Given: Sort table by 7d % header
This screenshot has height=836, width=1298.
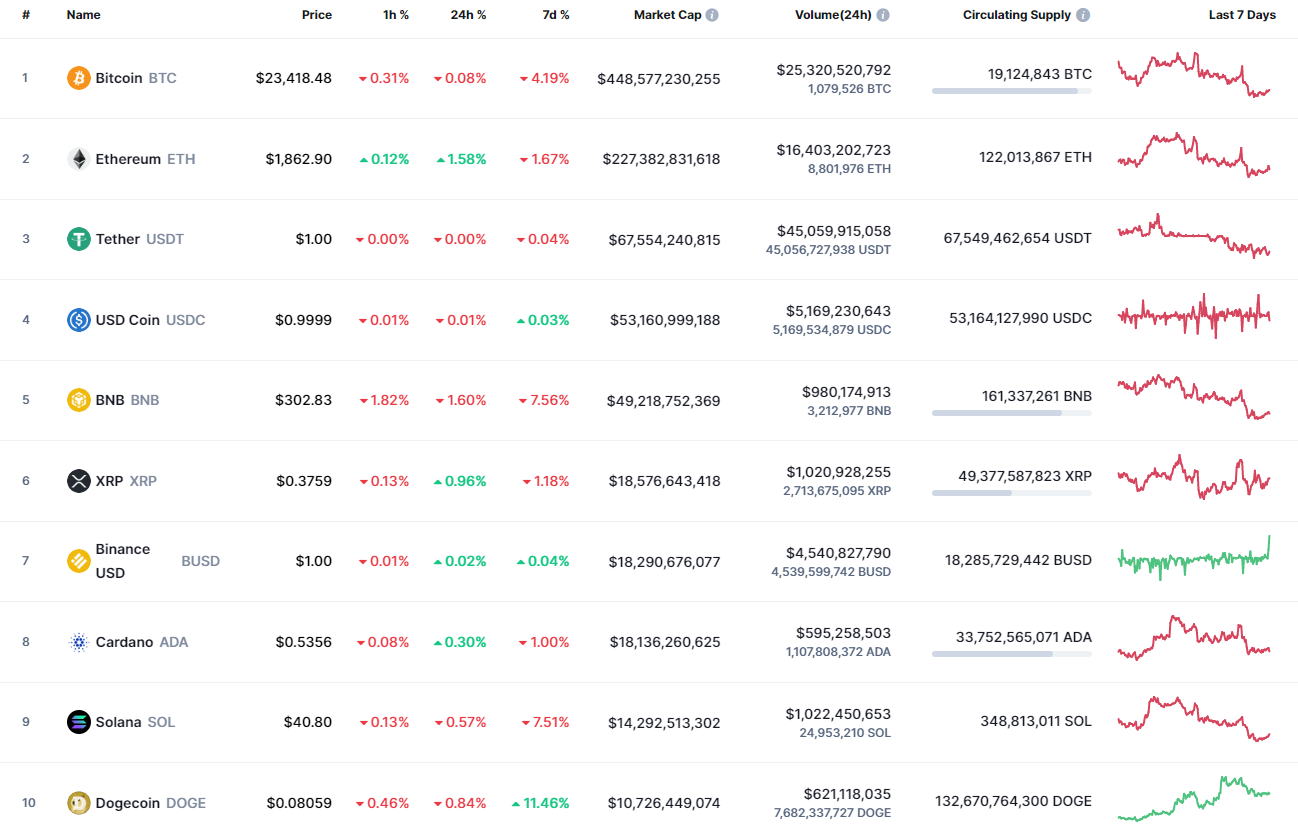Looking at the screenshot, I should [x=555, y=14].
